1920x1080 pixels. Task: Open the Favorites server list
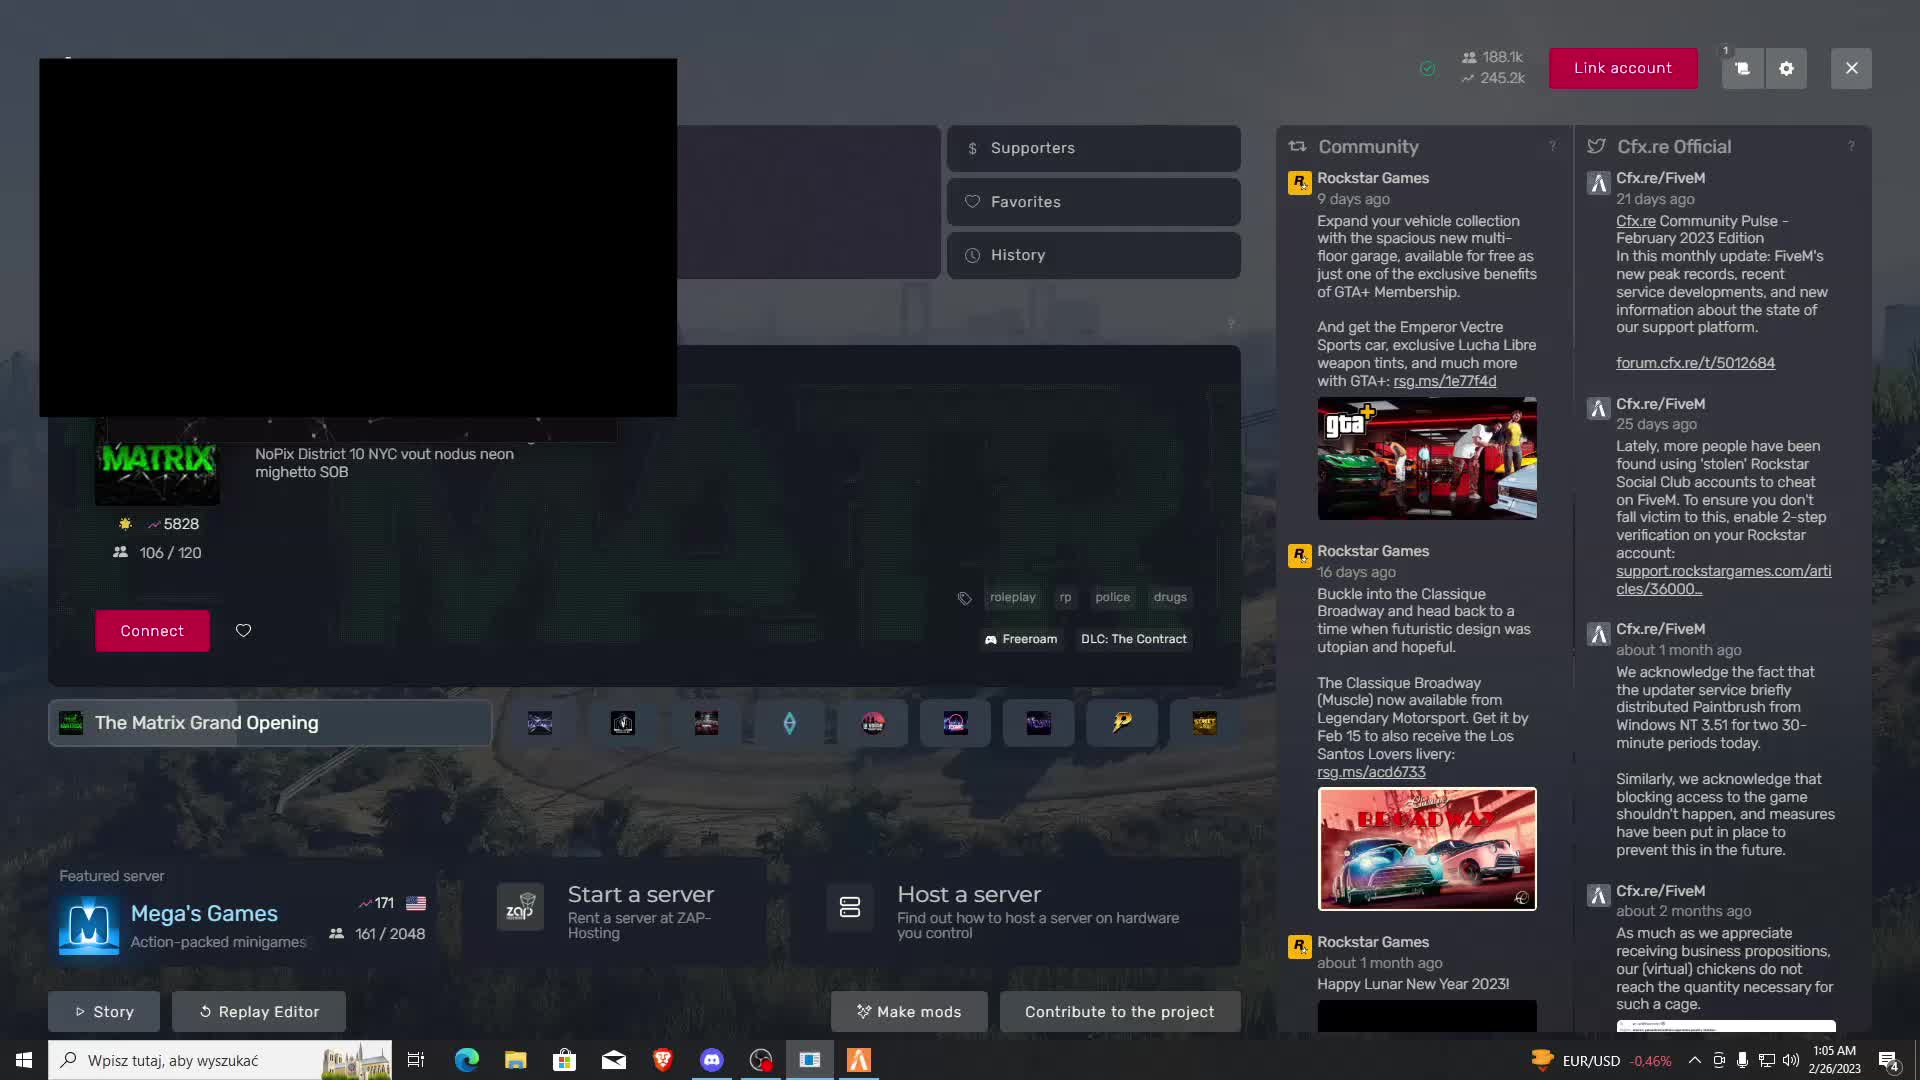pyautogui.click(x=1093, y=202)
